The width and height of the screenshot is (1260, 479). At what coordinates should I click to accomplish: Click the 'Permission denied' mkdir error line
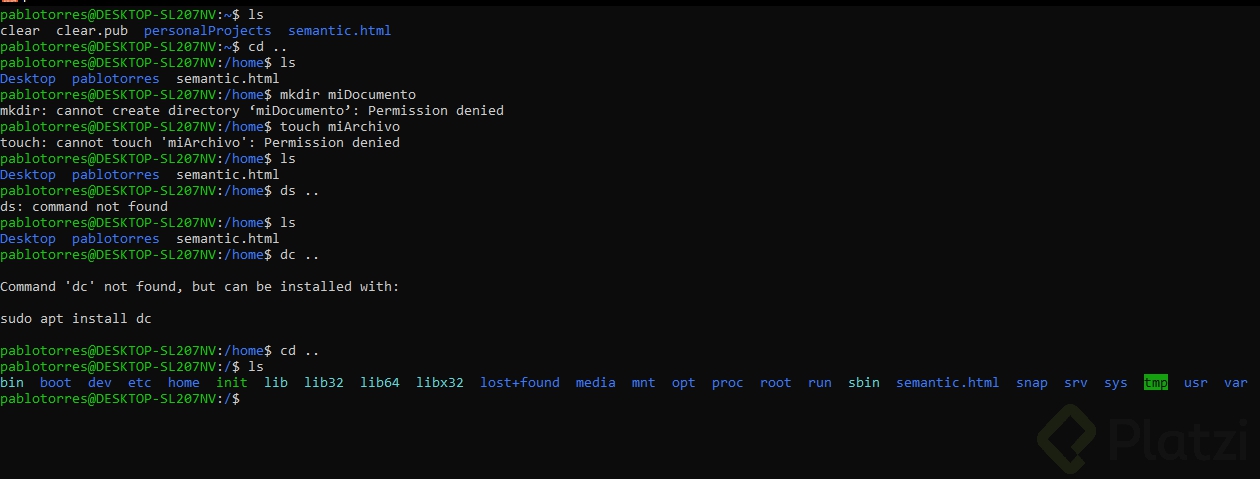click(252, 111)
